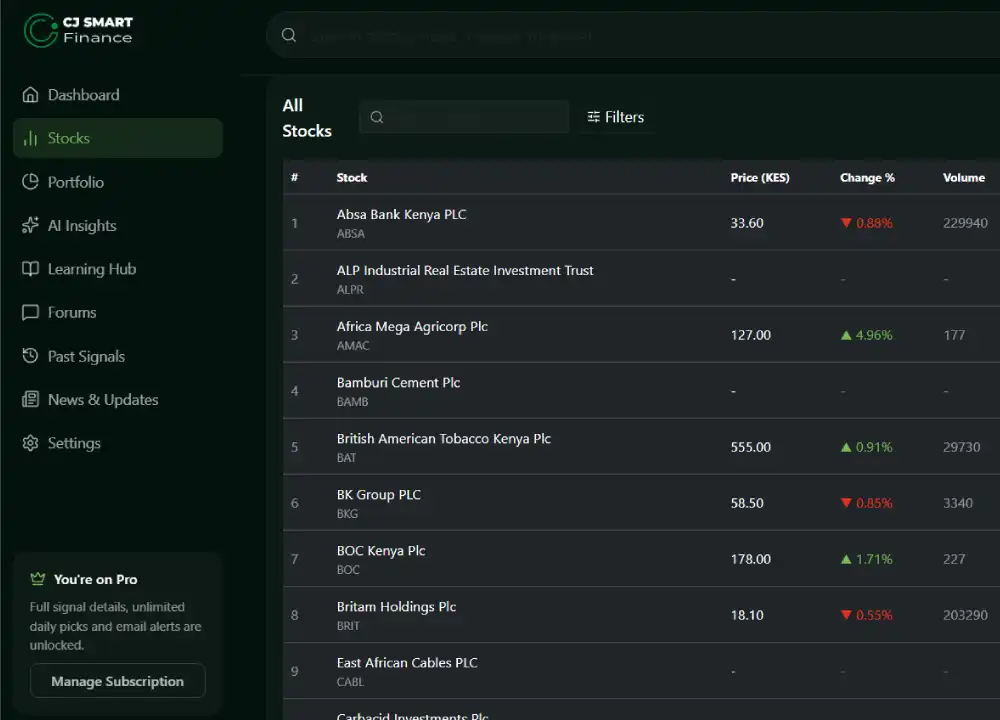Open Absa Bank Kenya PLC stock

point(401,214)
